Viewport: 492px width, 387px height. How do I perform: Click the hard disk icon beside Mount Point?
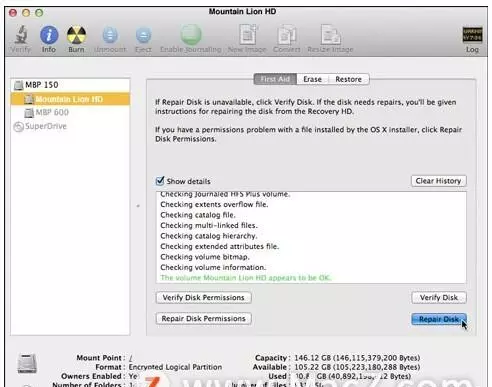coord(27,364)
